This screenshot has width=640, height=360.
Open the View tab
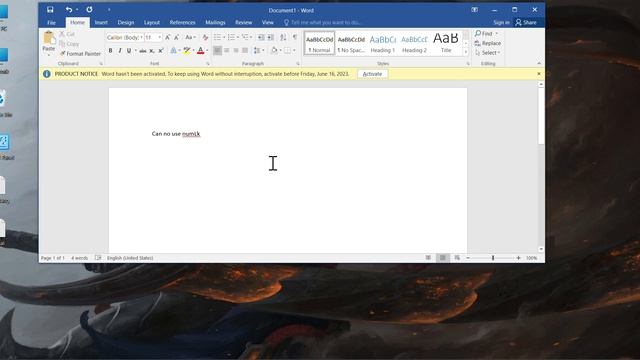coord(268,22)
